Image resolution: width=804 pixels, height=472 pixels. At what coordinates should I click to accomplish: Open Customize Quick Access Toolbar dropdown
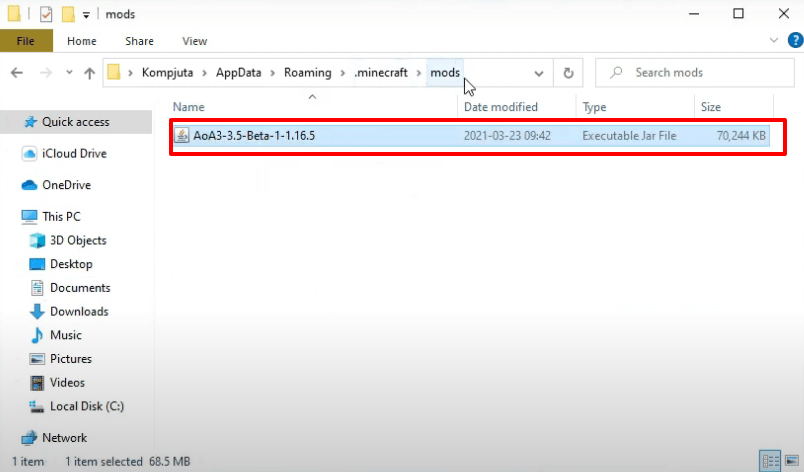[x=86, y=15]
